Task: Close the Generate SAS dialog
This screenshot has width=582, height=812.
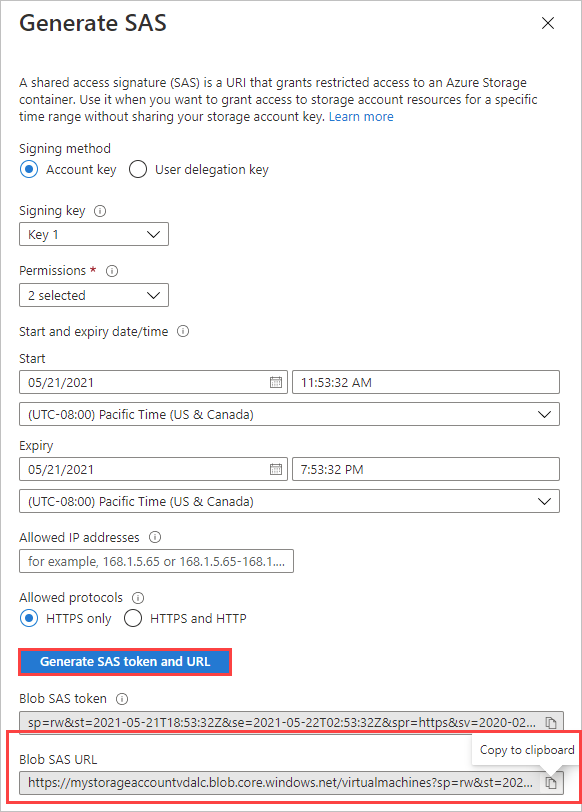Action: (548, 23)
